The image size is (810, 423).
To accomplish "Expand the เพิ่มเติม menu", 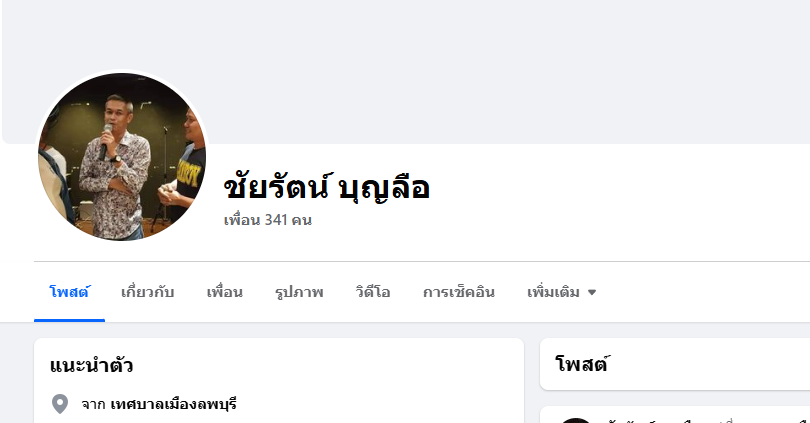I will (x=562, y=292).
